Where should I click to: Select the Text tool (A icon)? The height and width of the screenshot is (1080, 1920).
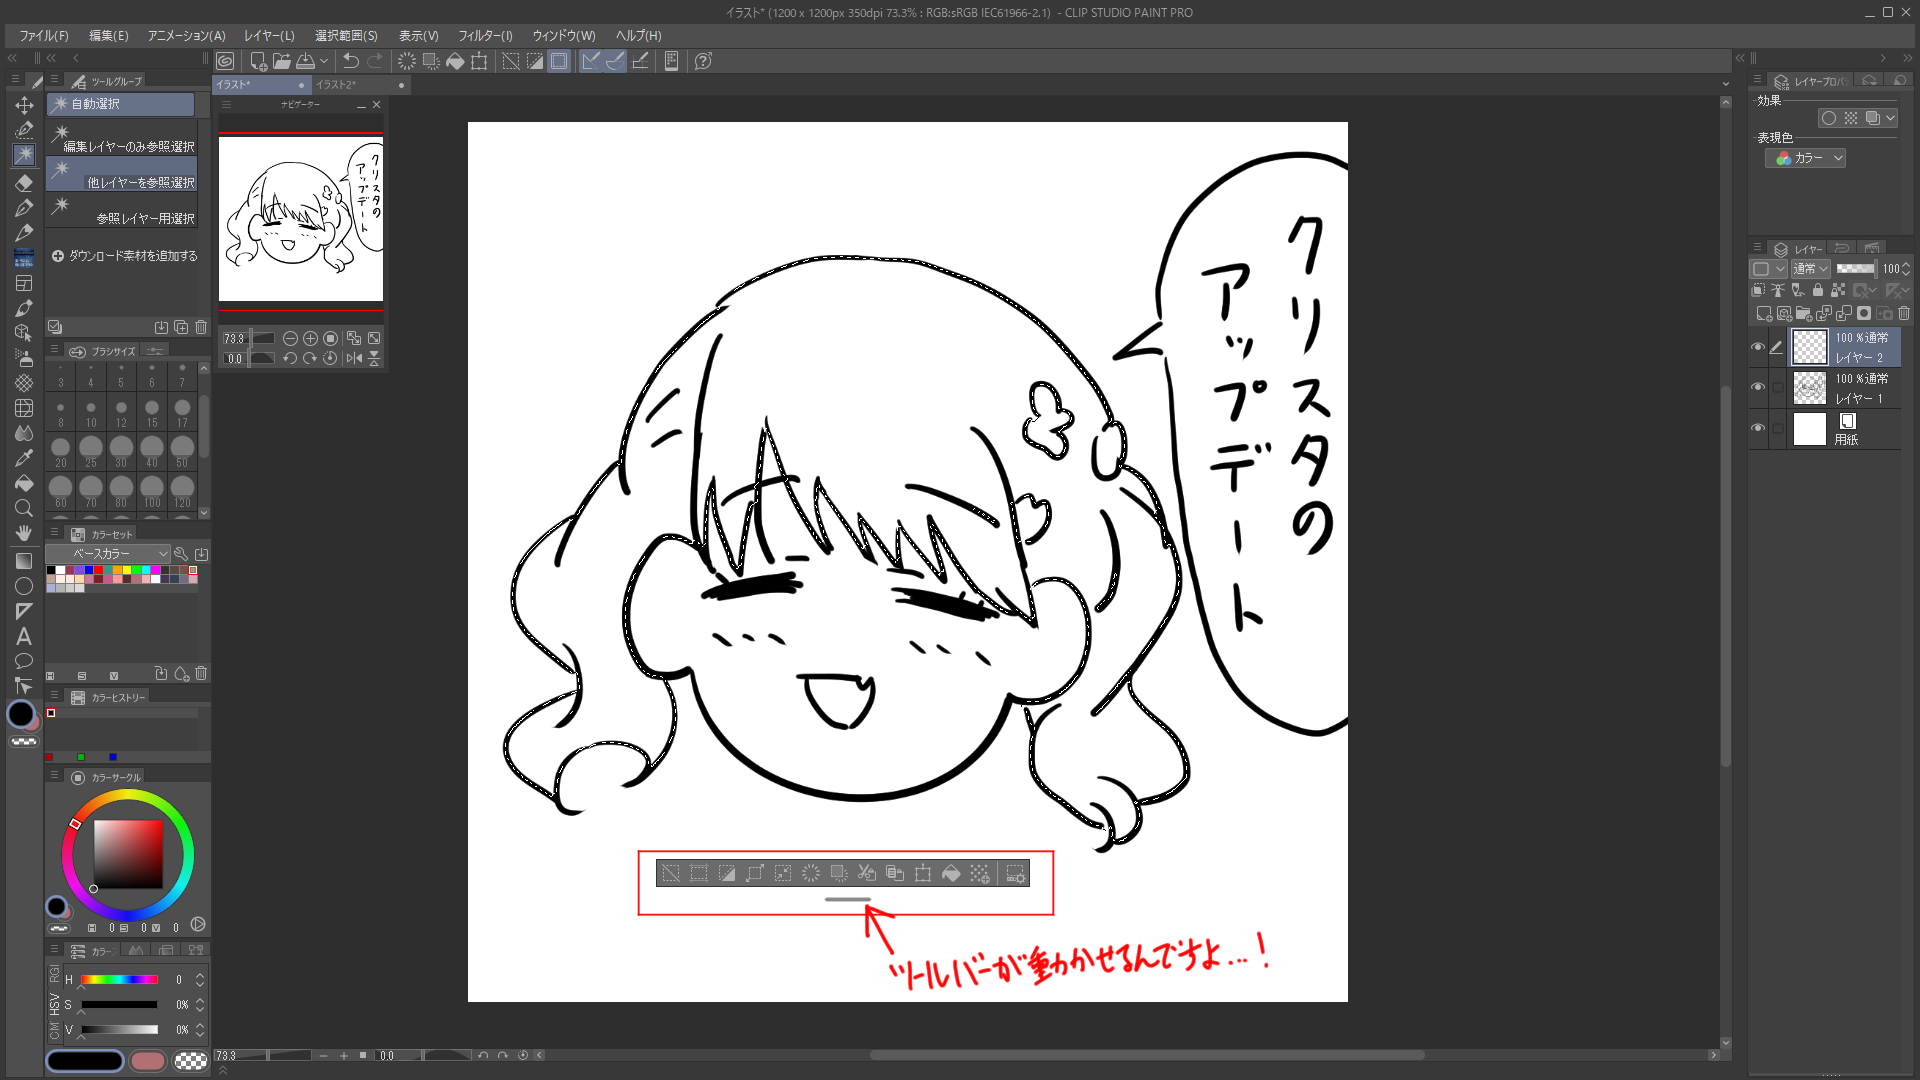click(x=24, y=636)
